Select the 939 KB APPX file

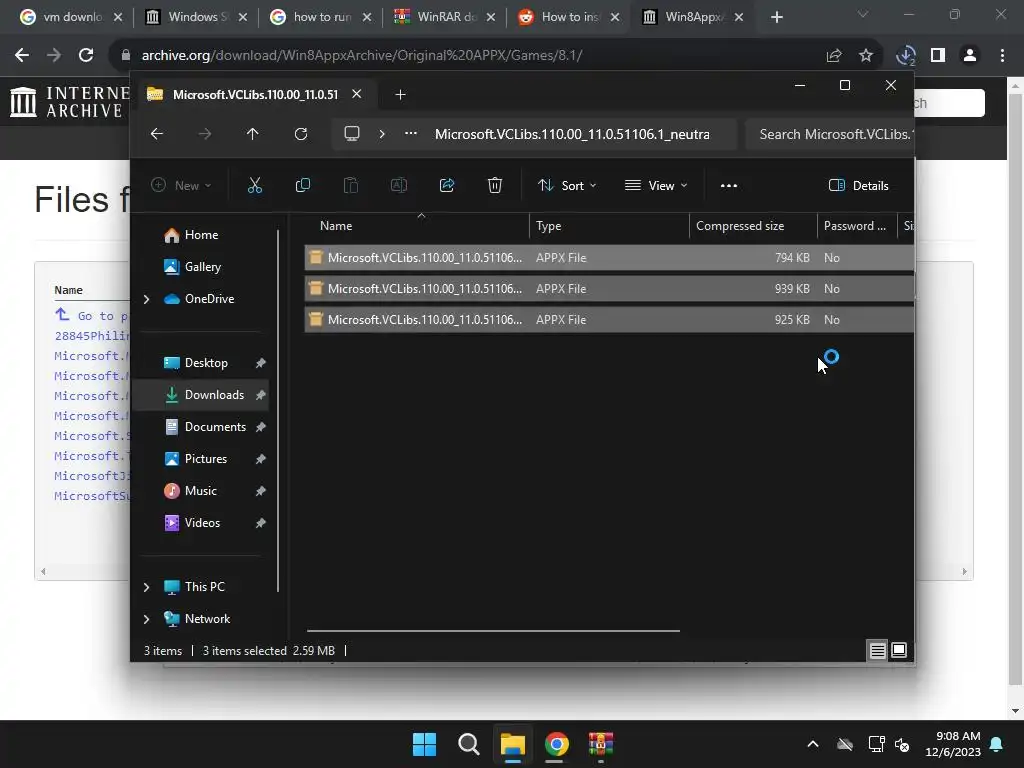609,289
